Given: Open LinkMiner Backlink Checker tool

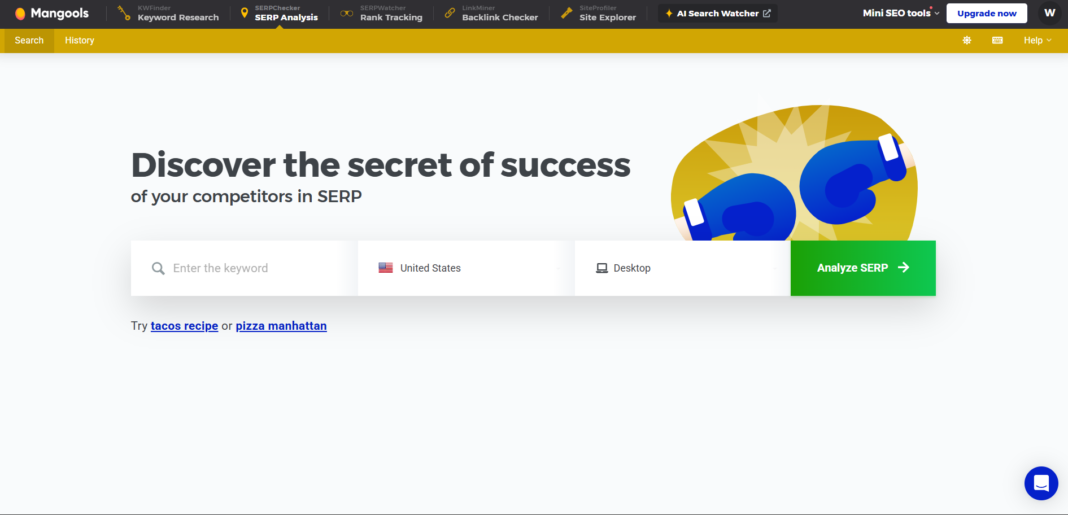Looking at the screenshot, I should pos(490,13).
